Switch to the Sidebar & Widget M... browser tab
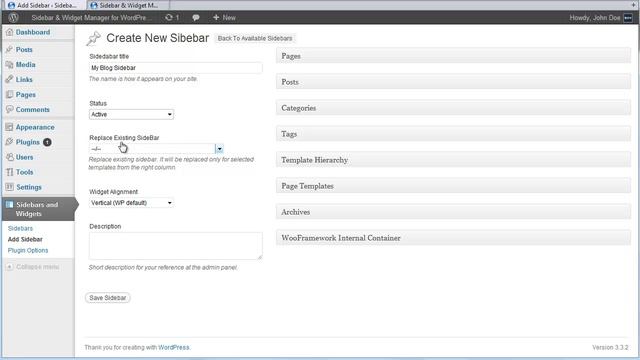Image resolution: width=640 pixels, height=360 pixels. (x=127, y=5)
